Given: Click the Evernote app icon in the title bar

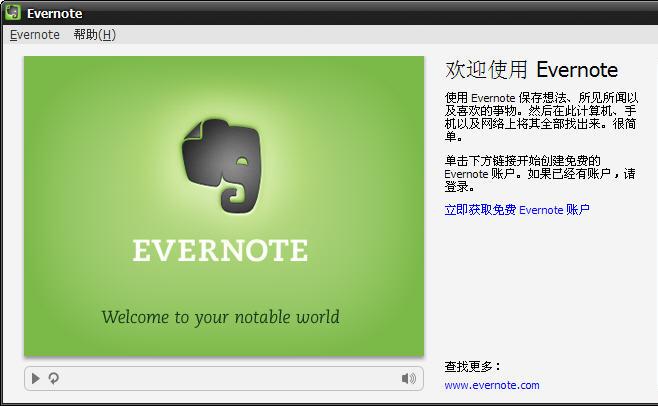Looking at the screenshot, I should tap(13, 13).
